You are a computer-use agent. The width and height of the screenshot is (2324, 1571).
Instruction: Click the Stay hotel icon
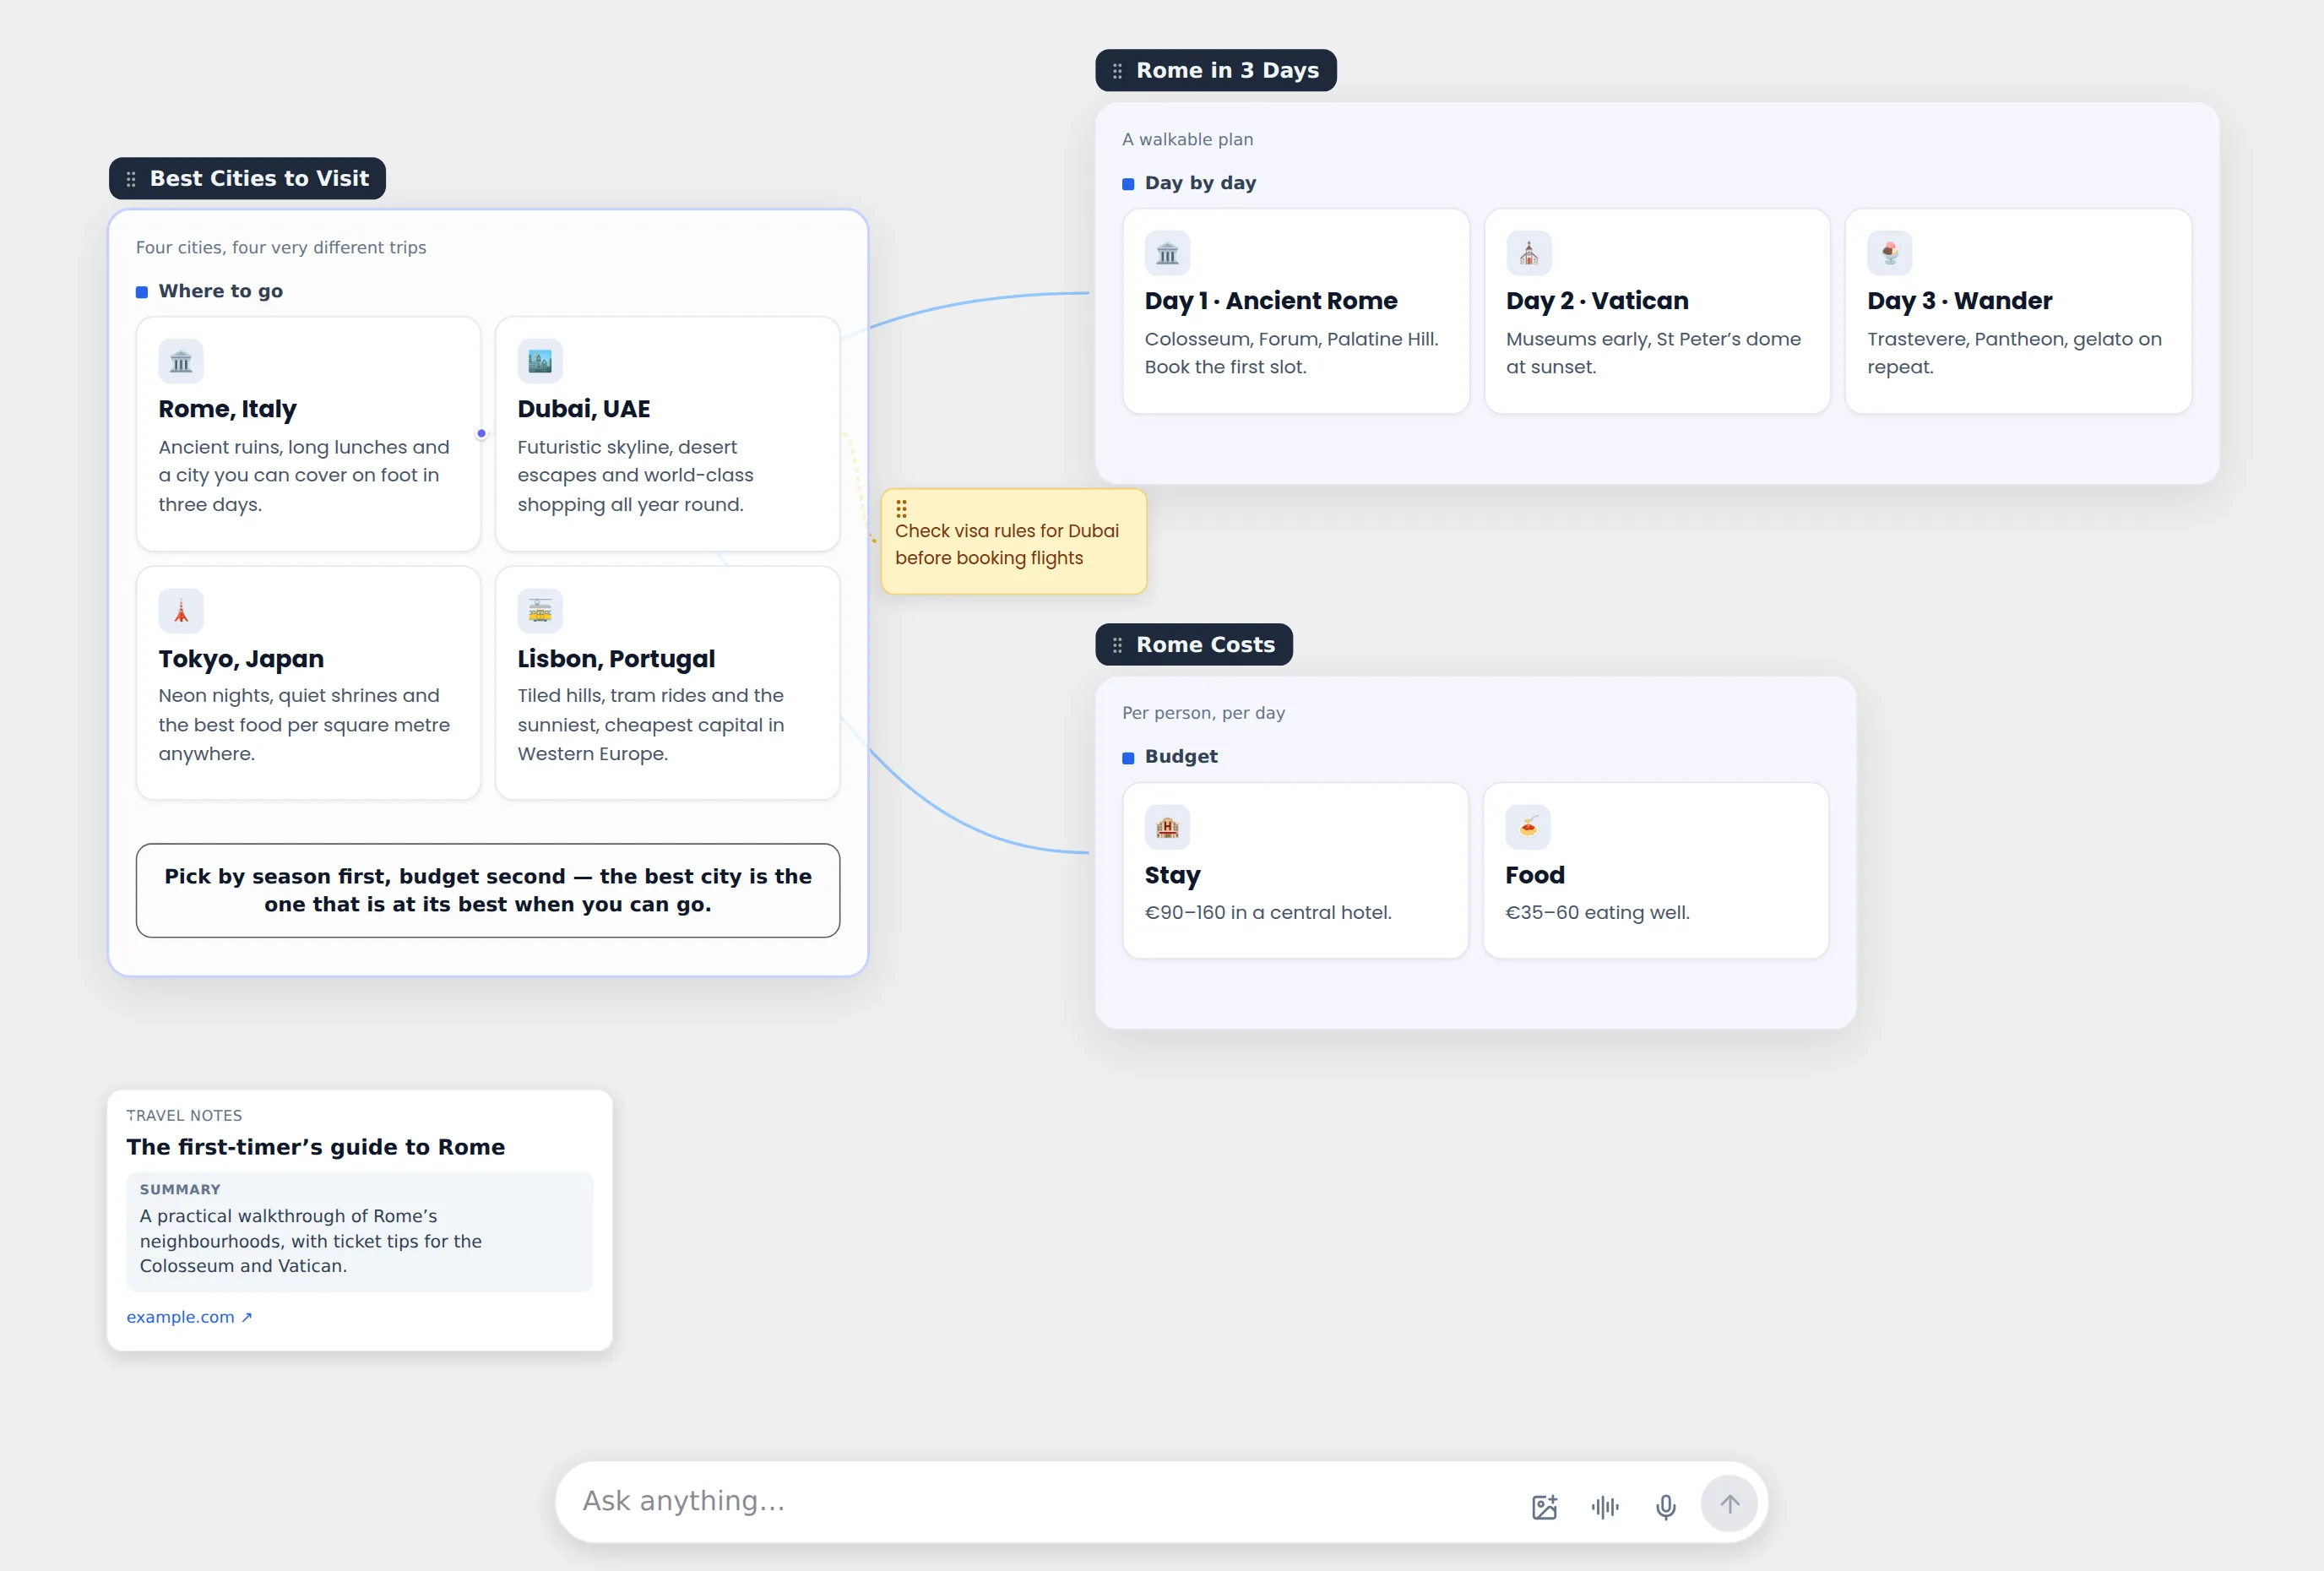[x=1167, y=827]
